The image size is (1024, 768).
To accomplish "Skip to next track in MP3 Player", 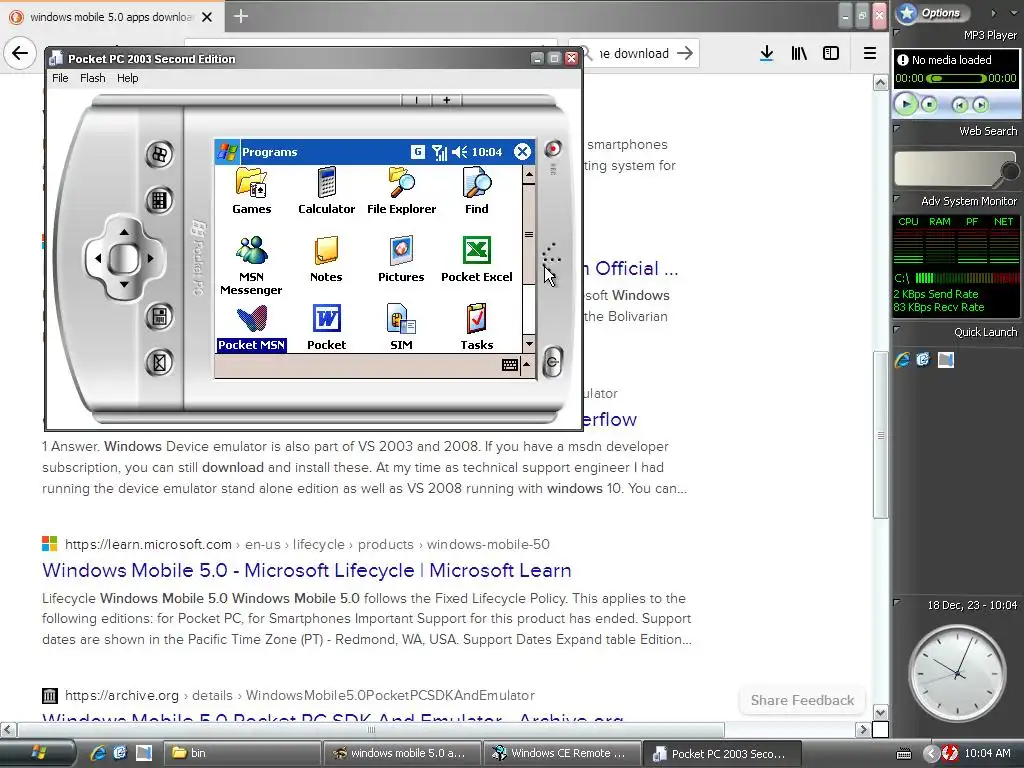I will click(980, 104).
